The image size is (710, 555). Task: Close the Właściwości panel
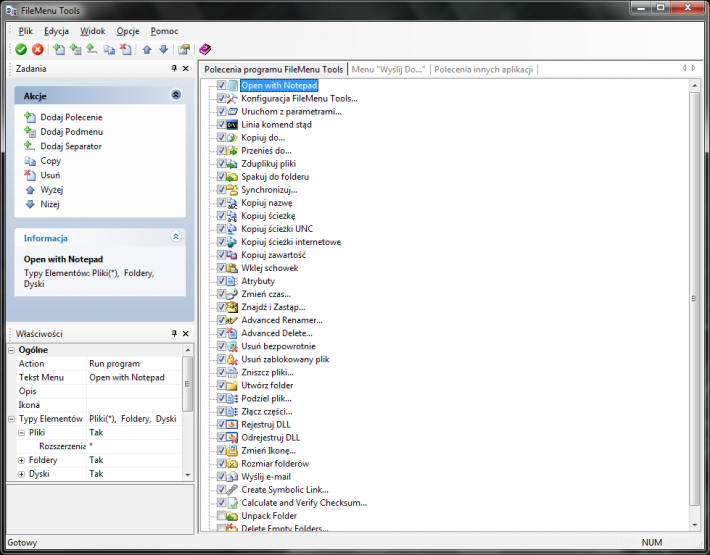186,334
